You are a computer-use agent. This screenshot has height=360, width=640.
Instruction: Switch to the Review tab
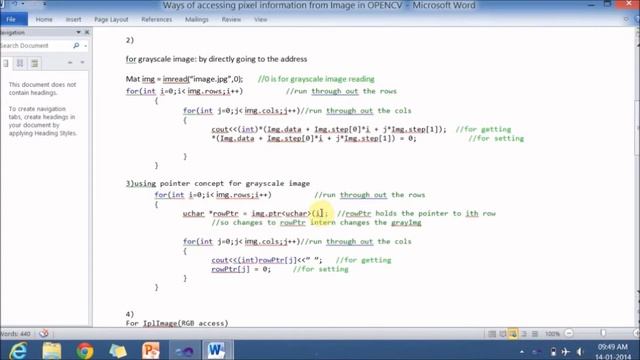tap(231, 19)
